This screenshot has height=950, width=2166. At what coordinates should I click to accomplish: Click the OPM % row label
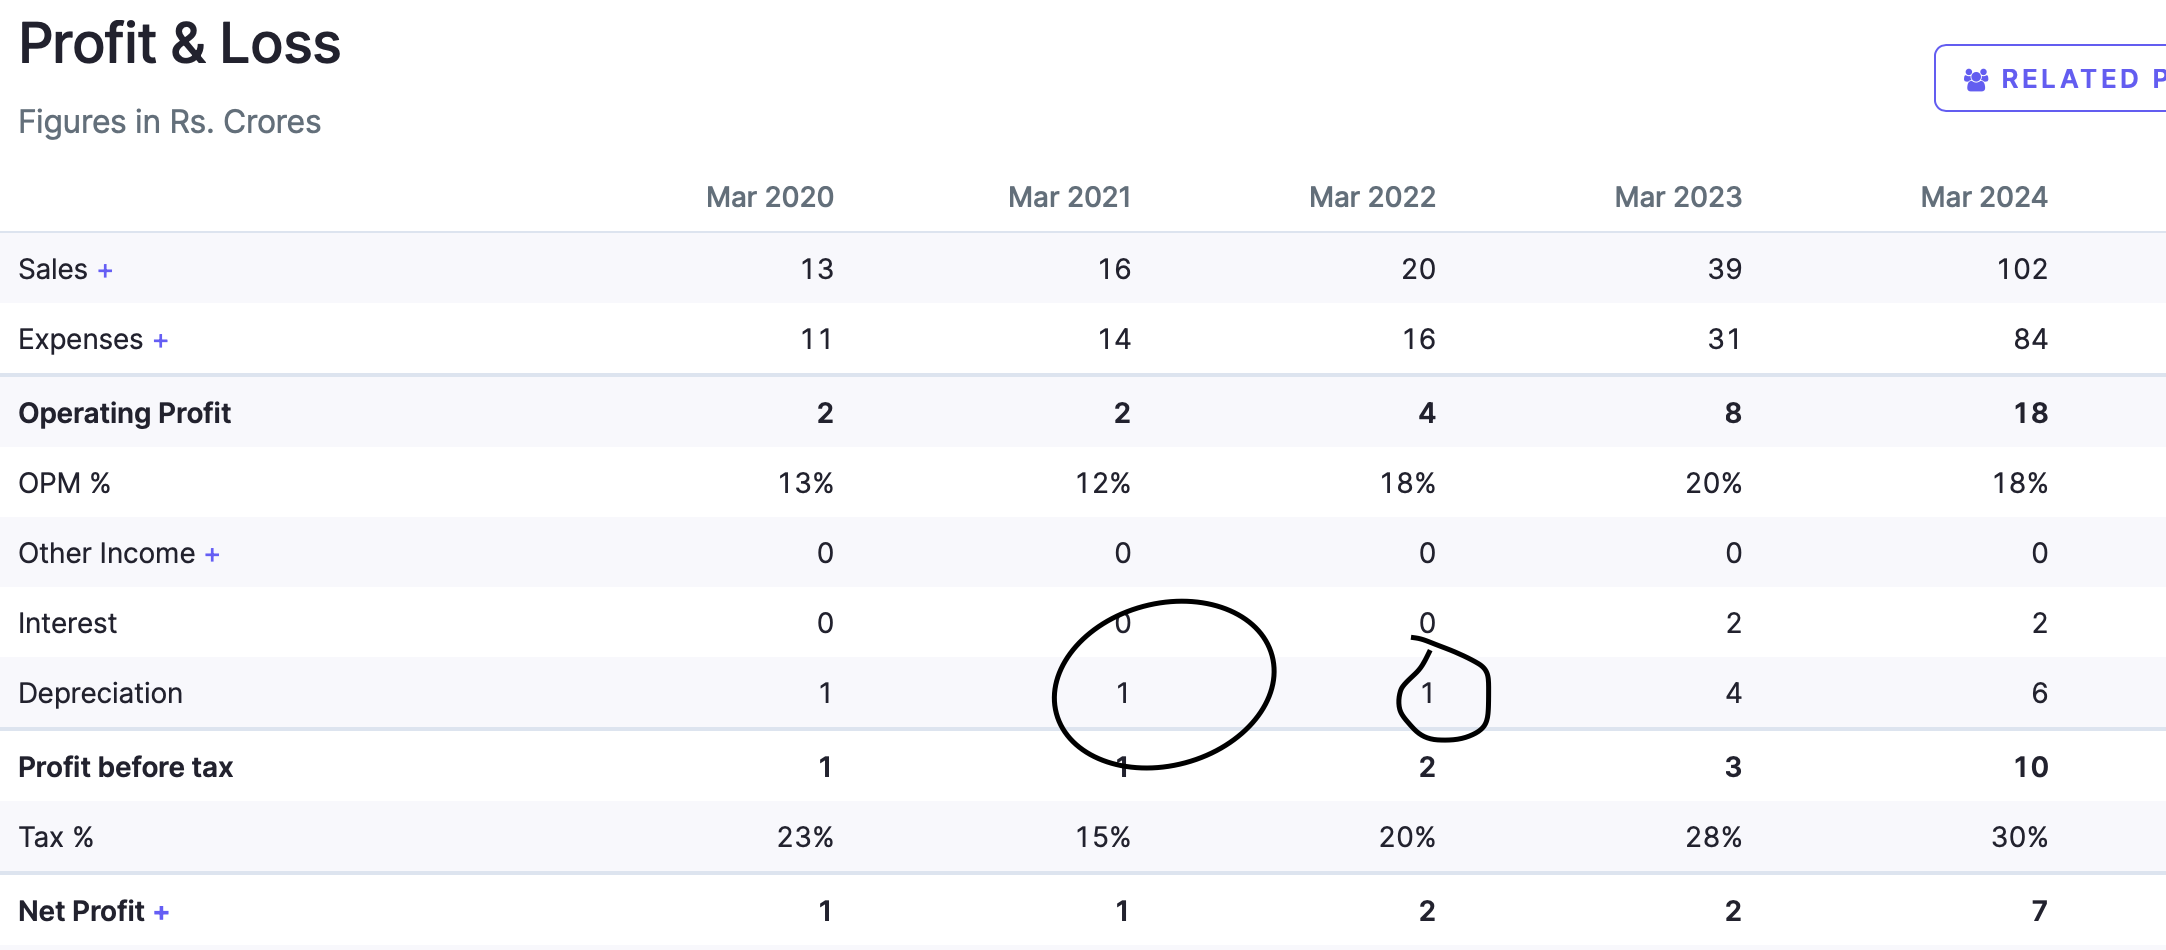64,483
